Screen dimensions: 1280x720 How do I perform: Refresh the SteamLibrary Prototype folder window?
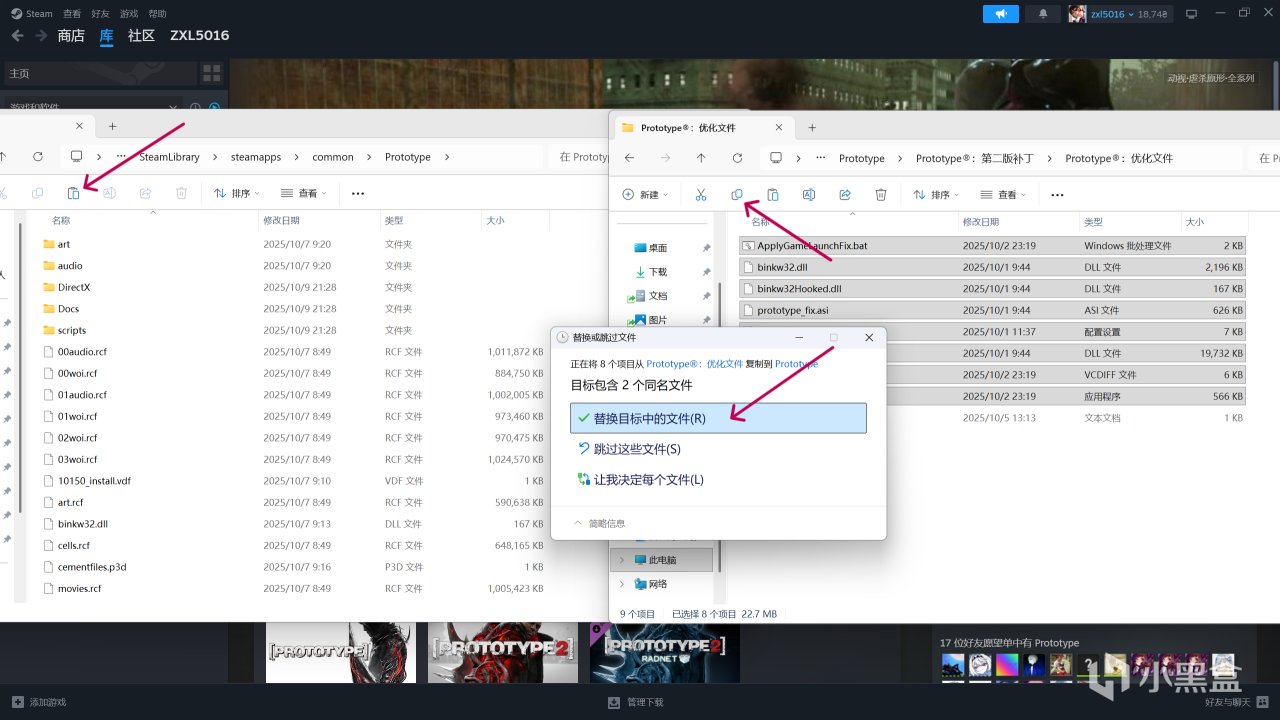38,157
